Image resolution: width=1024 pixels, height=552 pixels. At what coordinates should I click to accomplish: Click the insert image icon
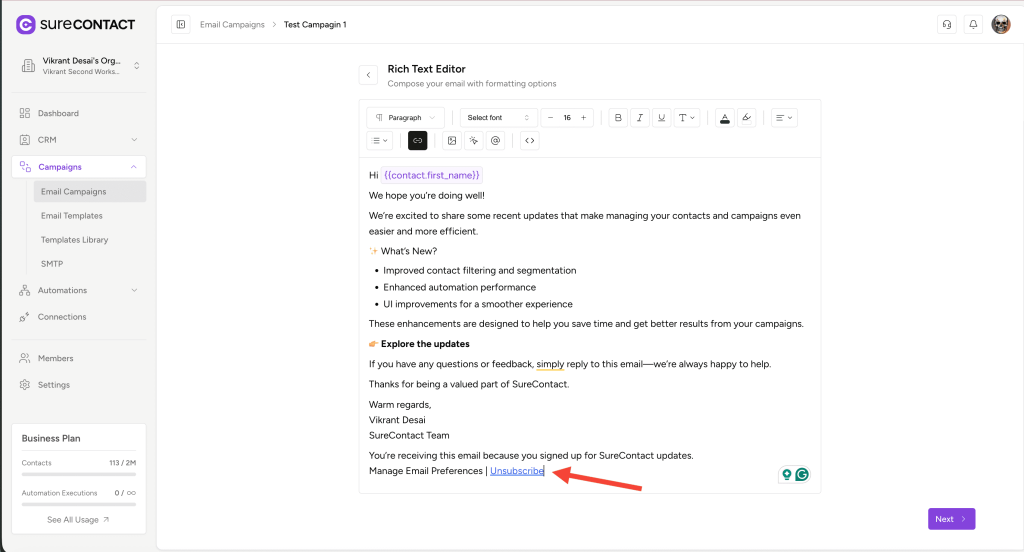[451, 141]
